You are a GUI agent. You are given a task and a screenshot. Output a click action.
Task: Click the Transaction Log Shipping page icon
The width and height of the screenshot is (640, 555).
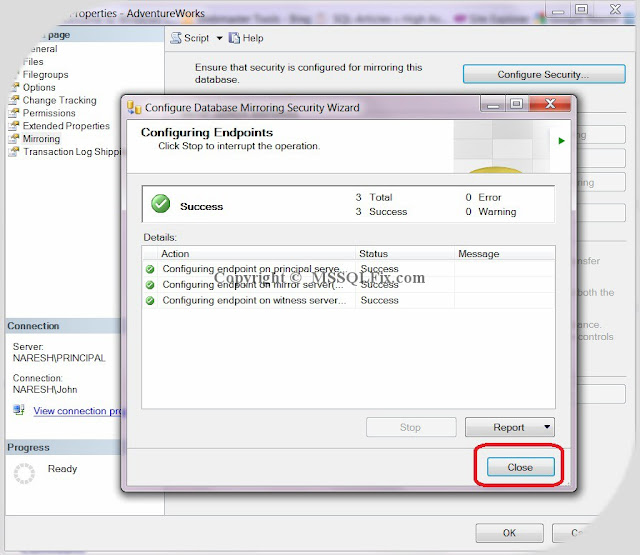(15, 151)
